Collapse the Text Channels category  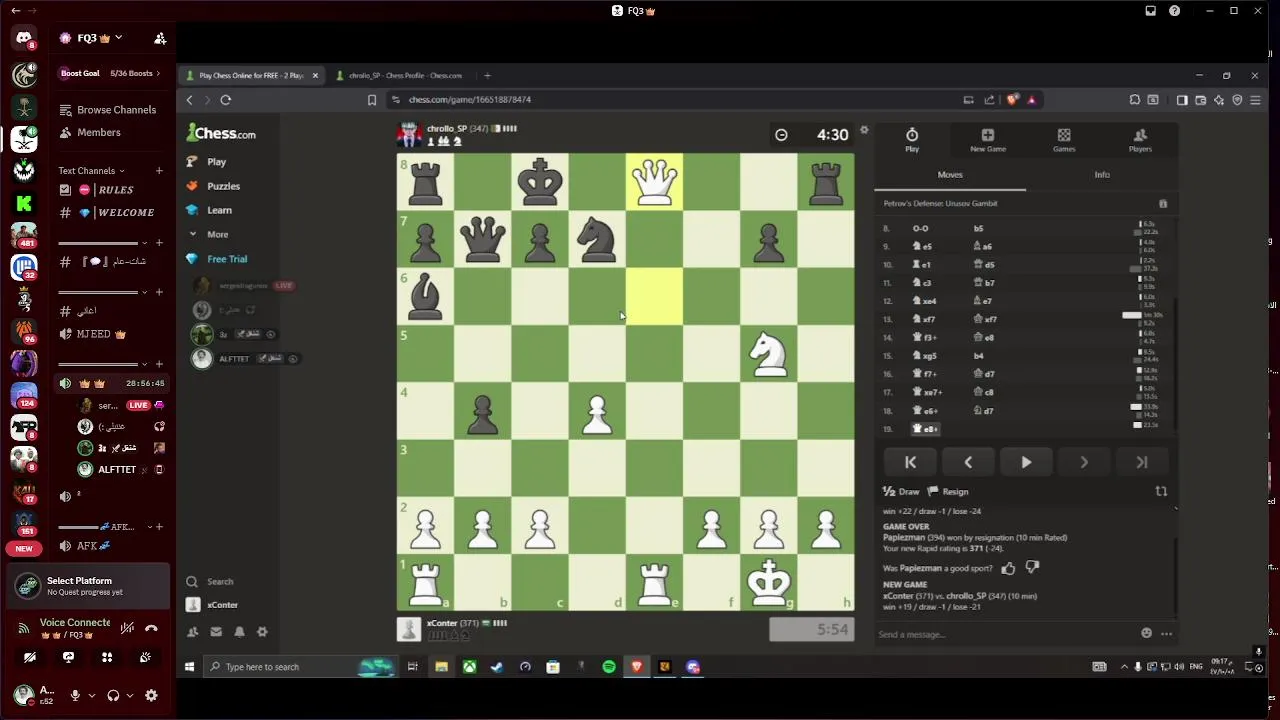pos(92,171)
